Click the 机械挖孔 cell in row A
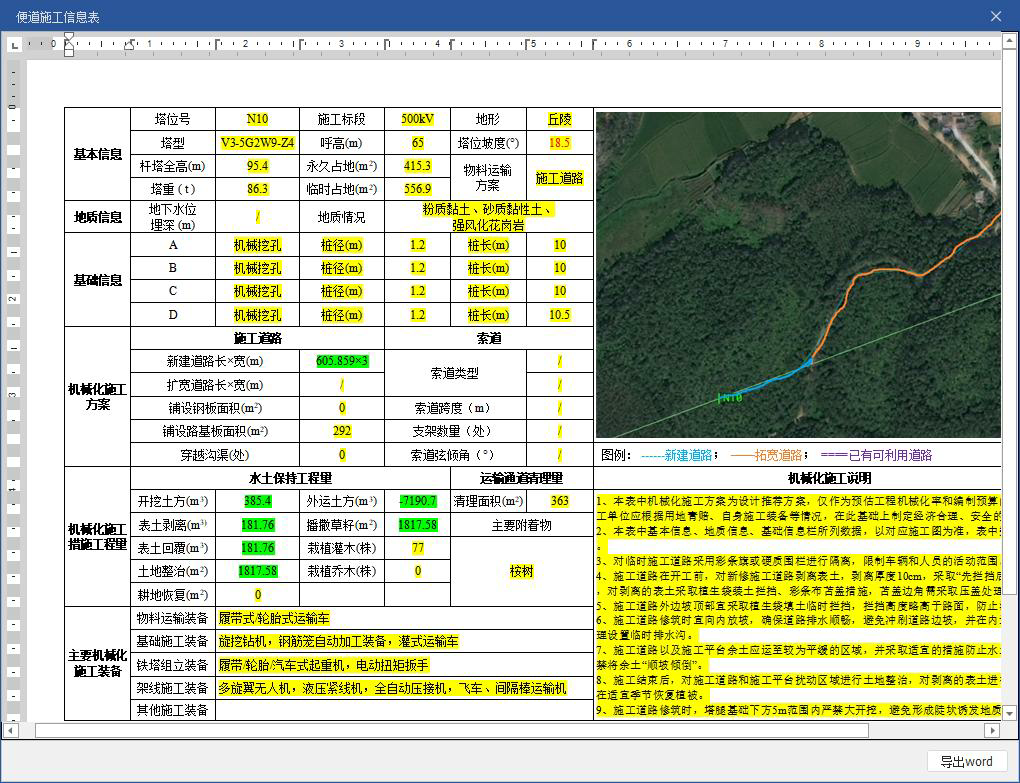The image size is (1020, 783). (x=258, y=245)
